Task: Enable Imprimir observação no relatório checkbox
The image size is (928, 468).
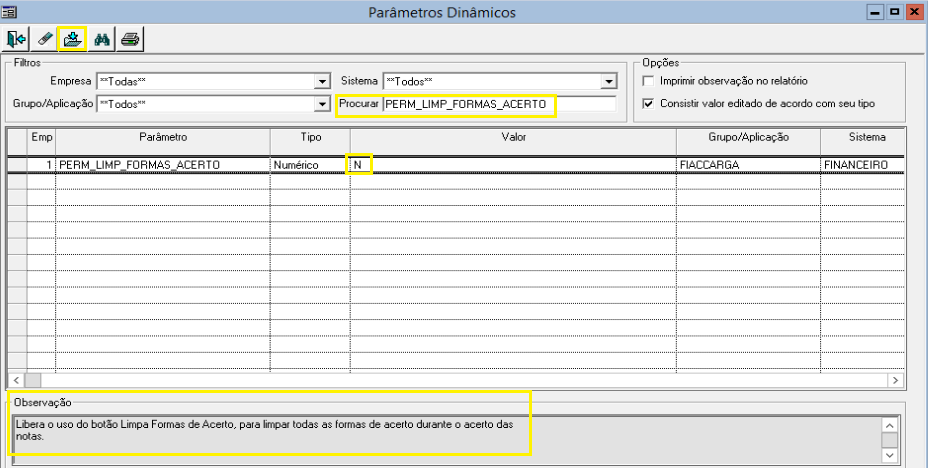Action: 649,81
